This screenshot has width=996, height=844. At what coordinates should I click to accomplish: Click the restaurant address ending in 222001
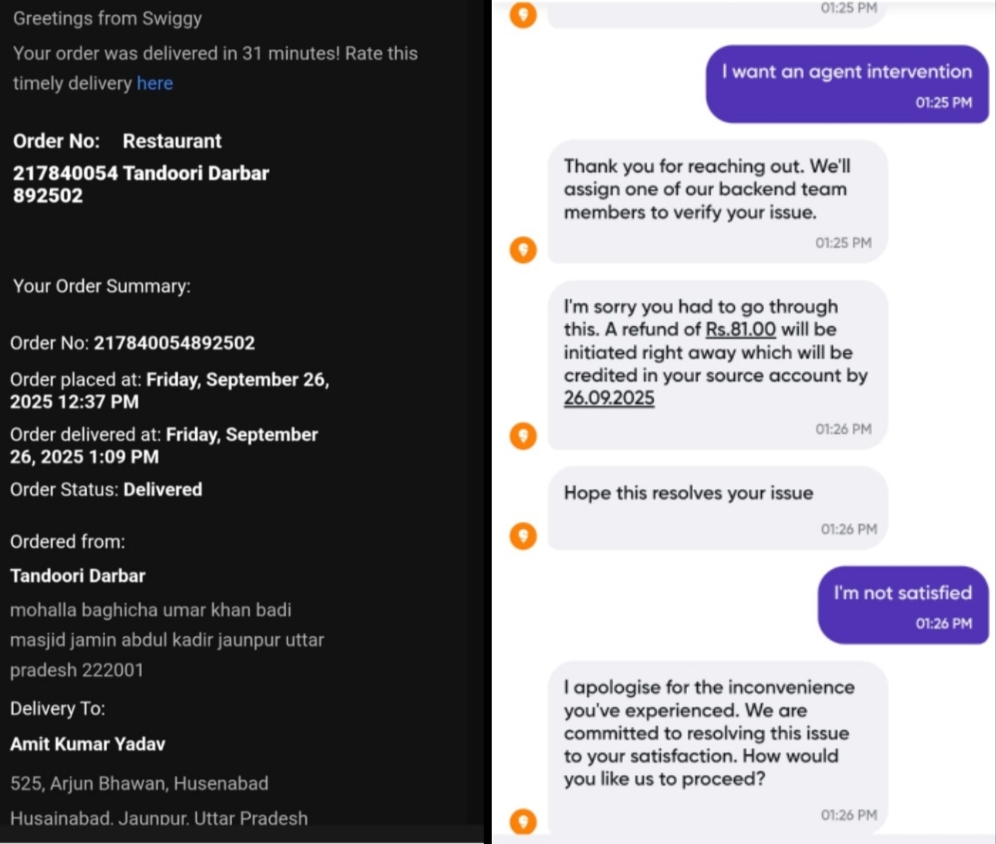(166, 640)
